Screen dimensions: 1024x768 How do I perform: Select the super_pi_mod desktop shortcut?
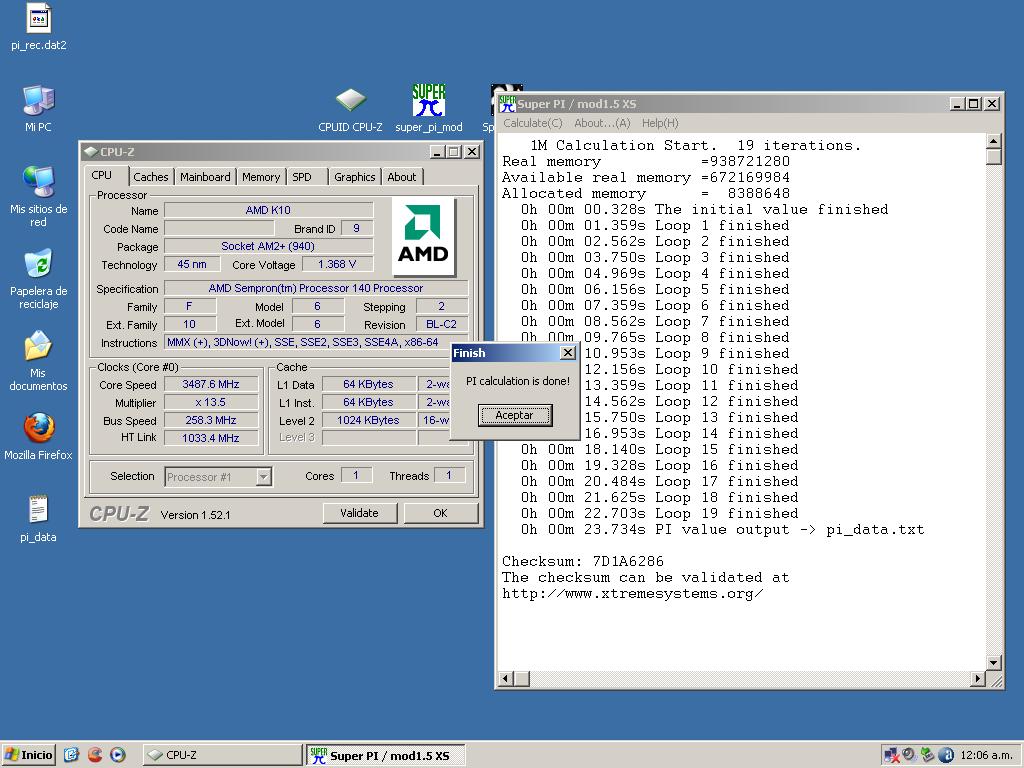click(428, 100)
